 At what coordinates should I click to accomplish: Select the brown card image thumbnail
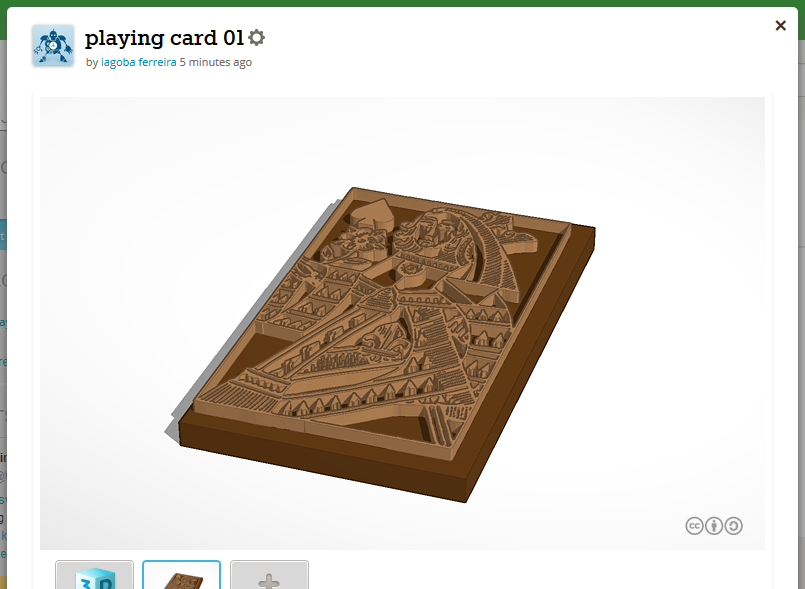pos(181,575)
